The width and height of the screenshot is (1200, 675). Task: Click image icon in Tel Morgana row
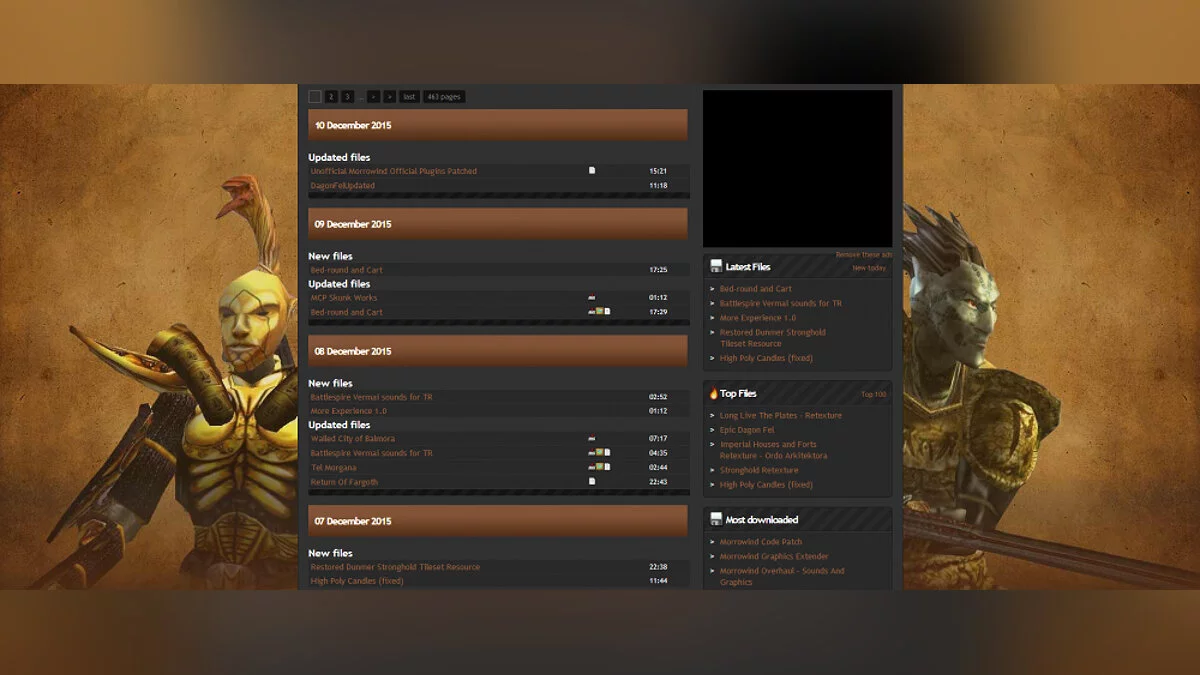[x=600, y=467]
